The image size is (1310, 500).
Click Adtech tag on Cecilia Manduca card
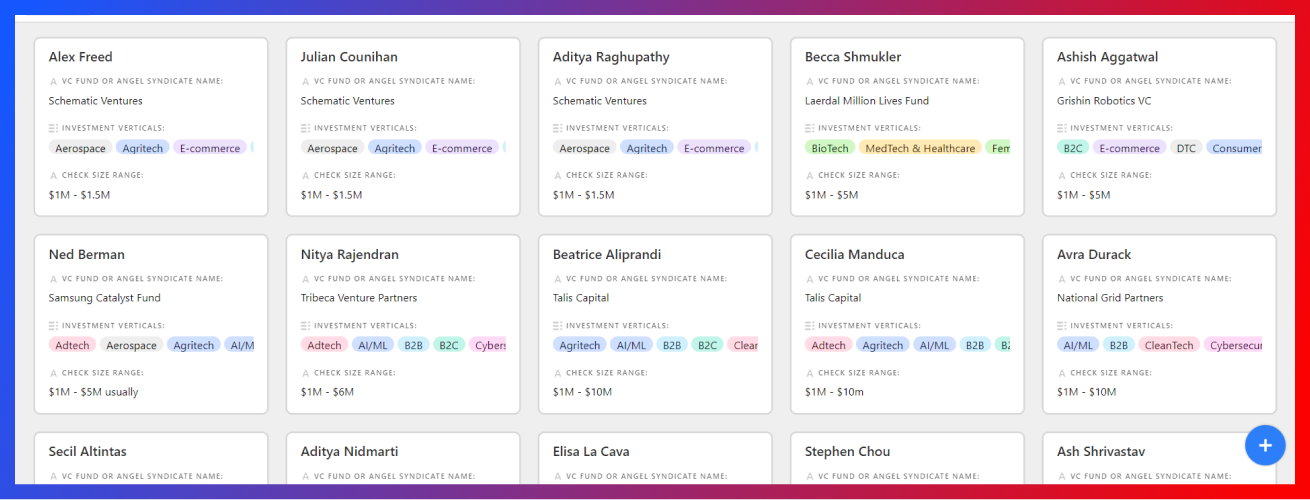(x=828, y=345)
